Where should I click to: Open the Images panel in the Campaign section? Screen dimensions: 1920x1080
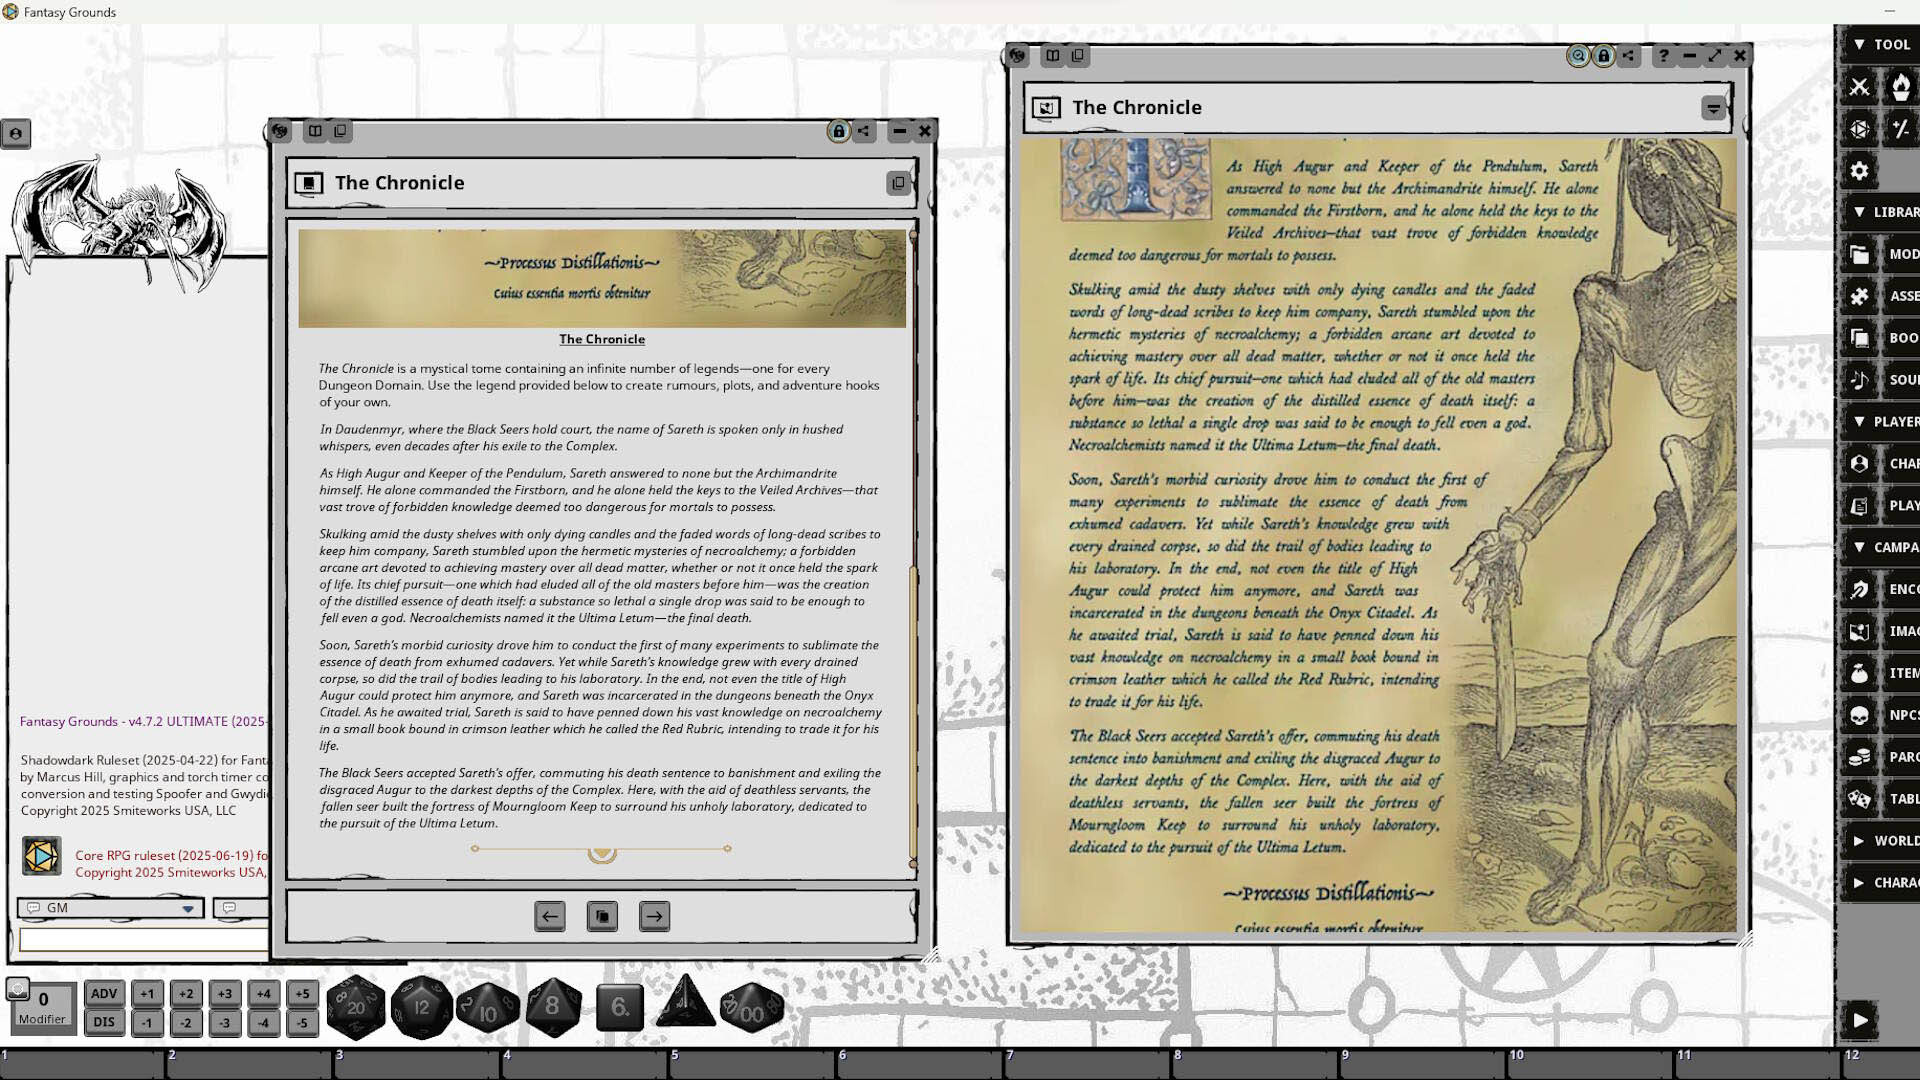point(1859,631)
